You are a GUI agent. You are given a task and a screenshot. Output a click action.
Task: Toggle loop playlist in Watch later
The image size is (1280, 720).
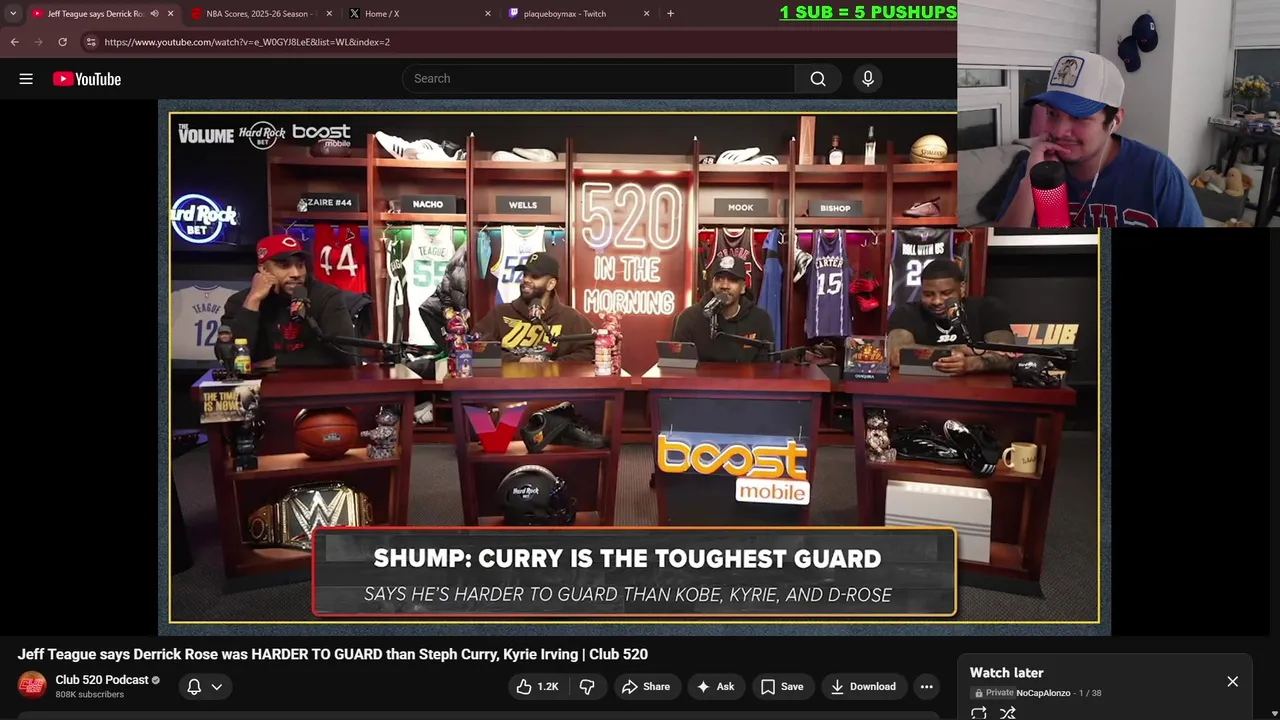point(979,713)
